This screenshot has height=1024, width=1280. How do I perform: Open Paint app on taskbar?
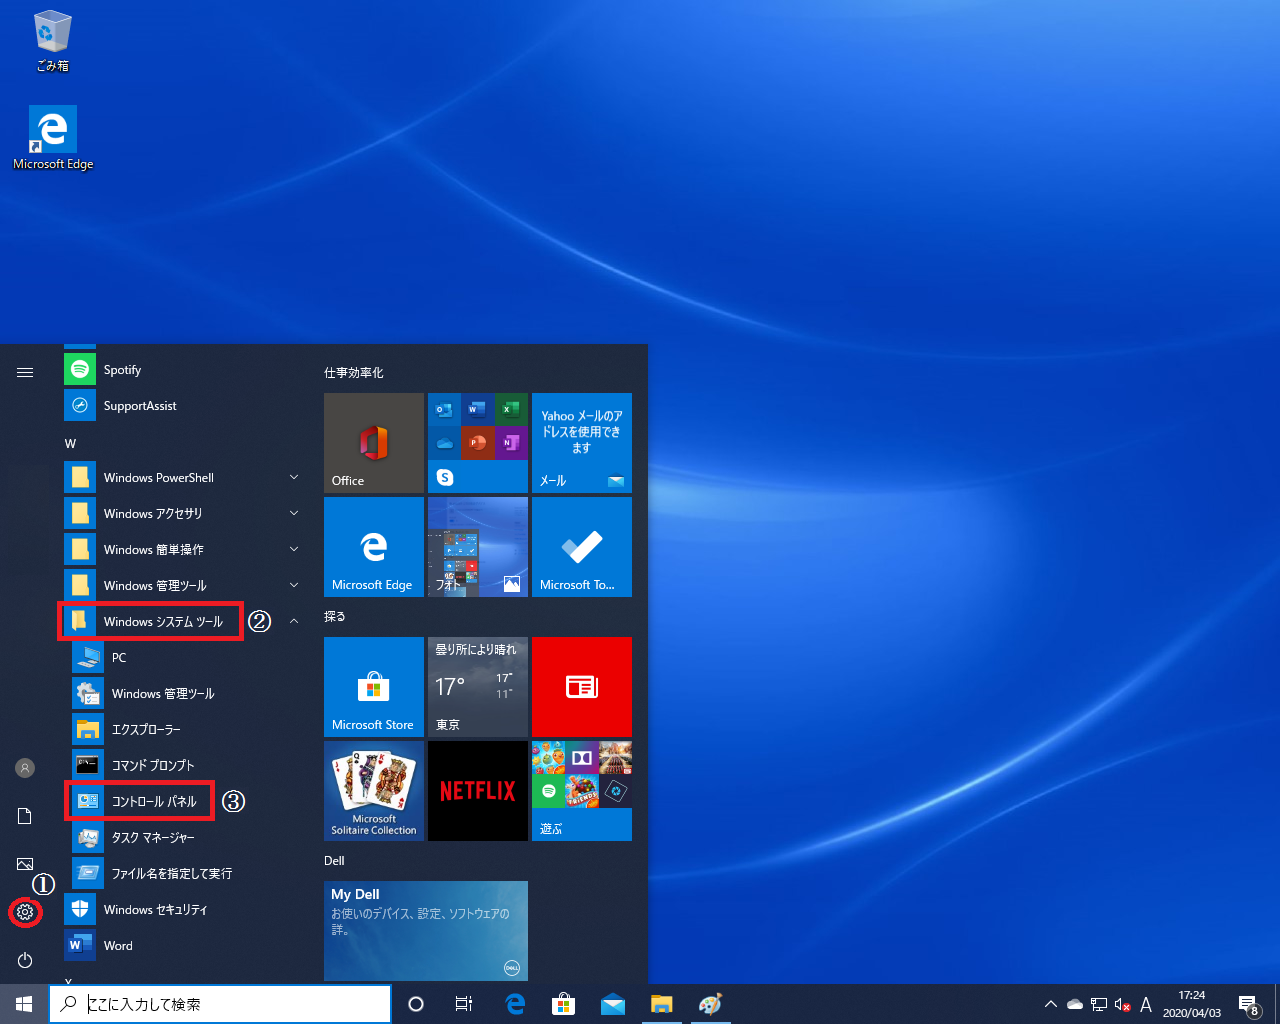[x=710, y=1004]
